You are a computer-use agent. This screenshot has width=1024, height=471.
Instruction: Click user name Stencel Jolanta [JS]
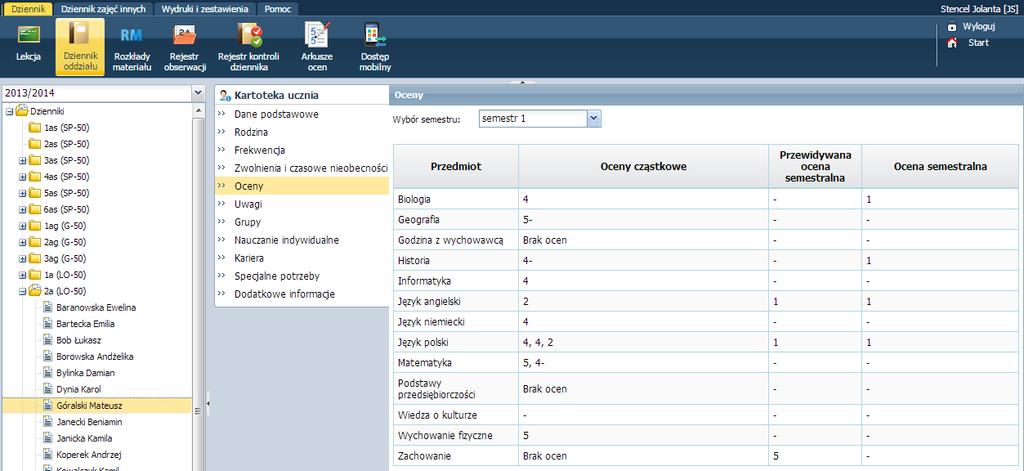[x=982, y=8]
